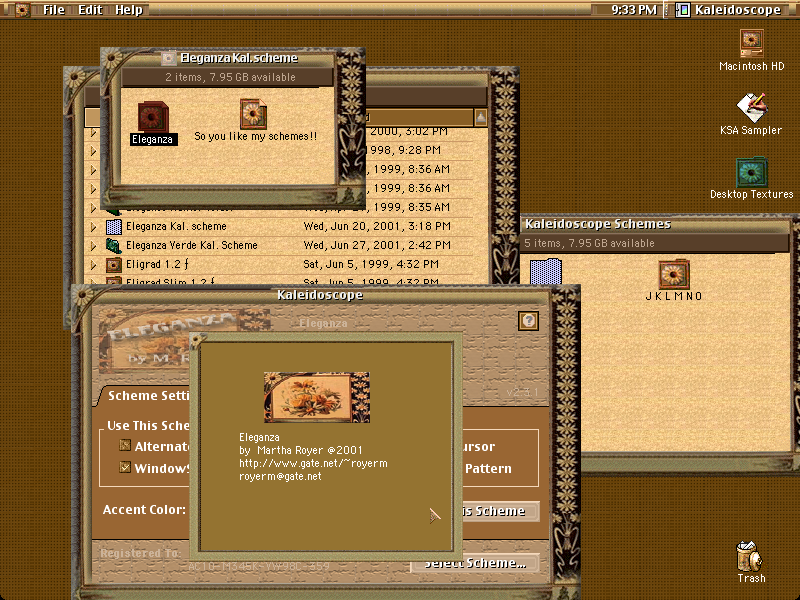800x600 pixels.
Task: Click the title bar icon of Eleganza Kal.scheme window
Action: [x=168, y=58]
